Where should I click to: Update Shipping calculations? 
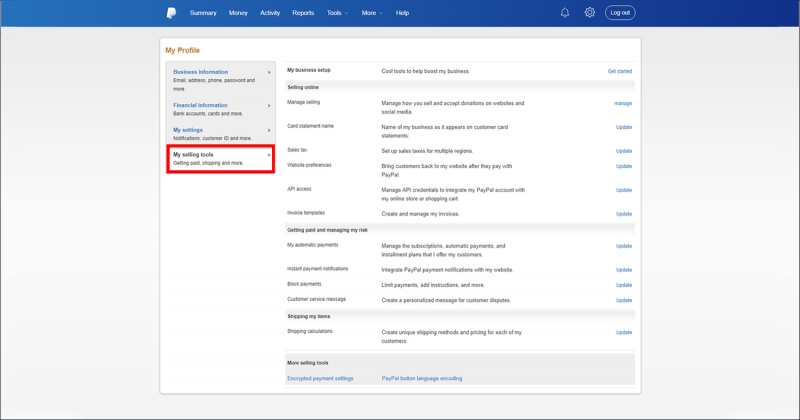[x=623, y=333]
